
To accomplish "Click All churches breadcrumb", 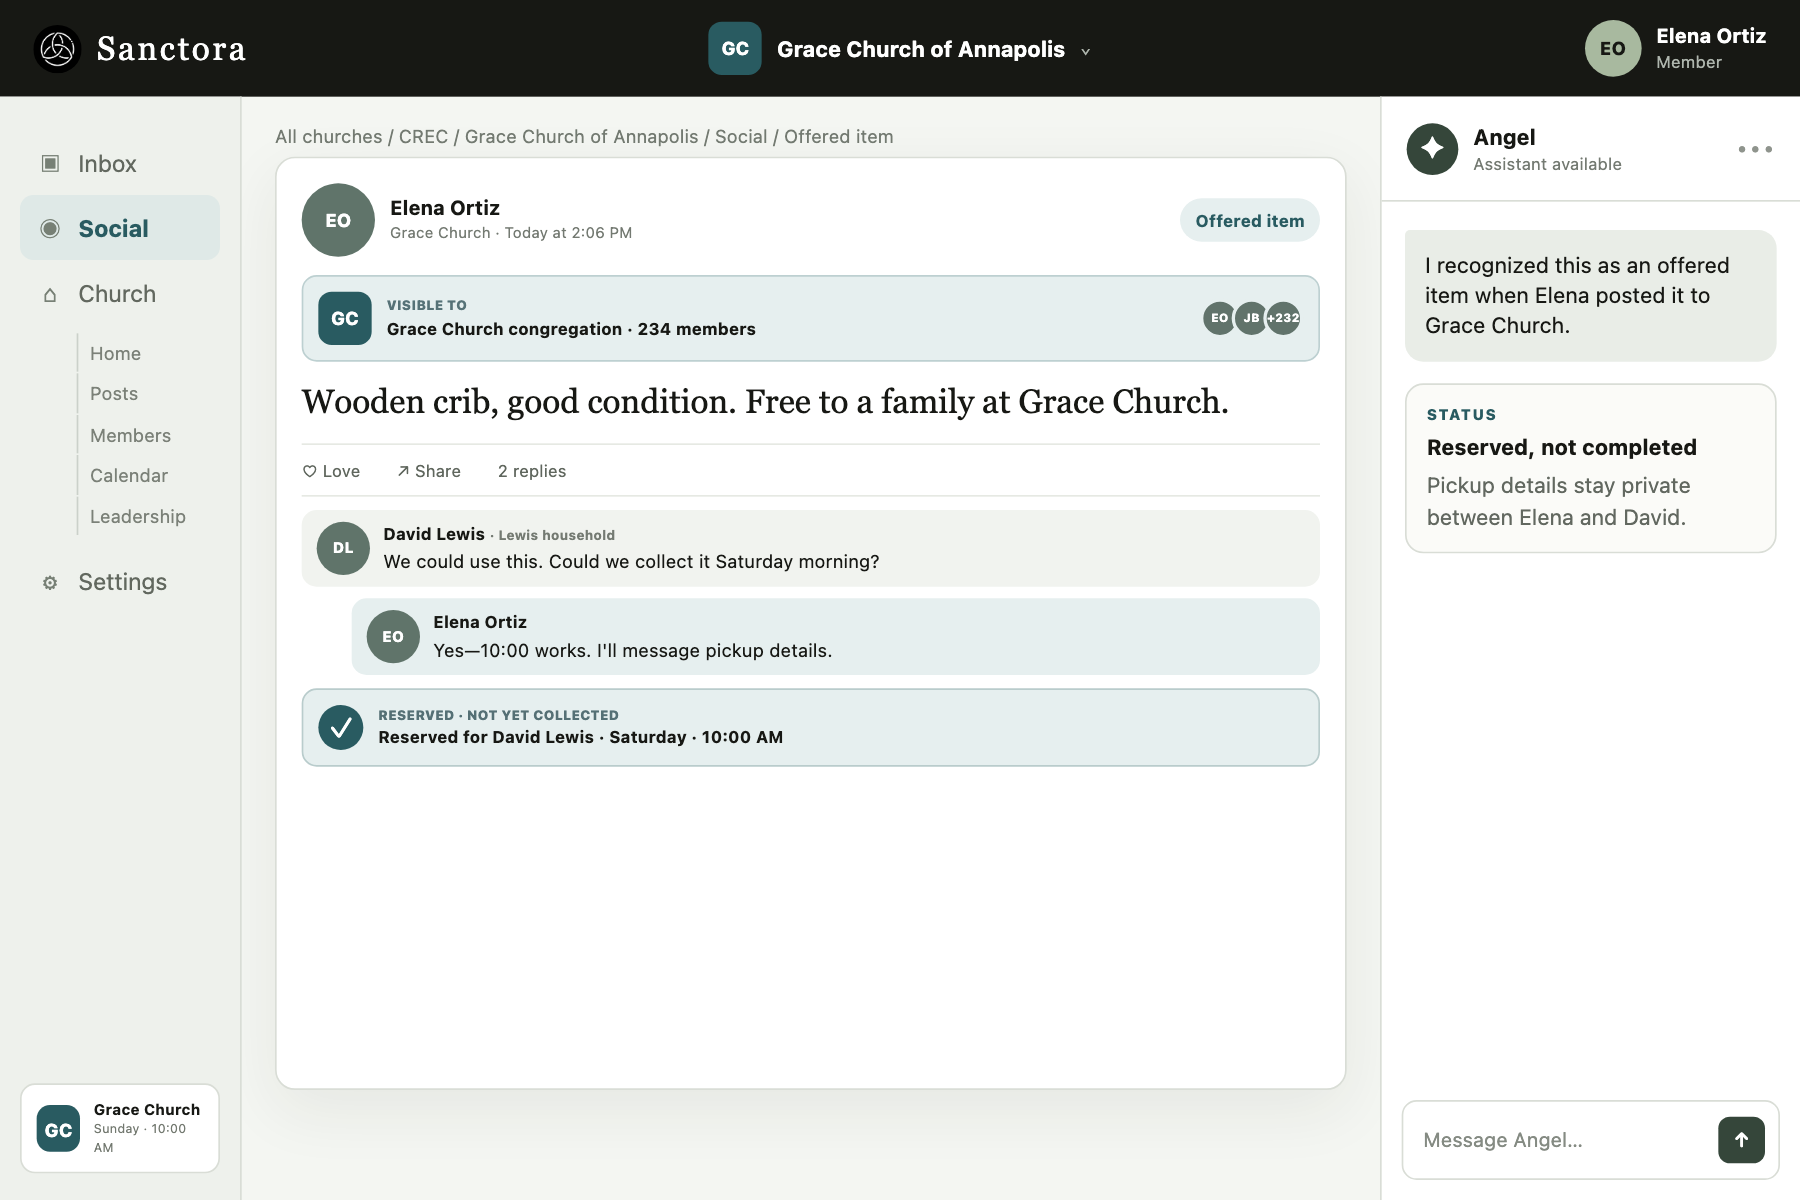I will [x=329, y=137].
